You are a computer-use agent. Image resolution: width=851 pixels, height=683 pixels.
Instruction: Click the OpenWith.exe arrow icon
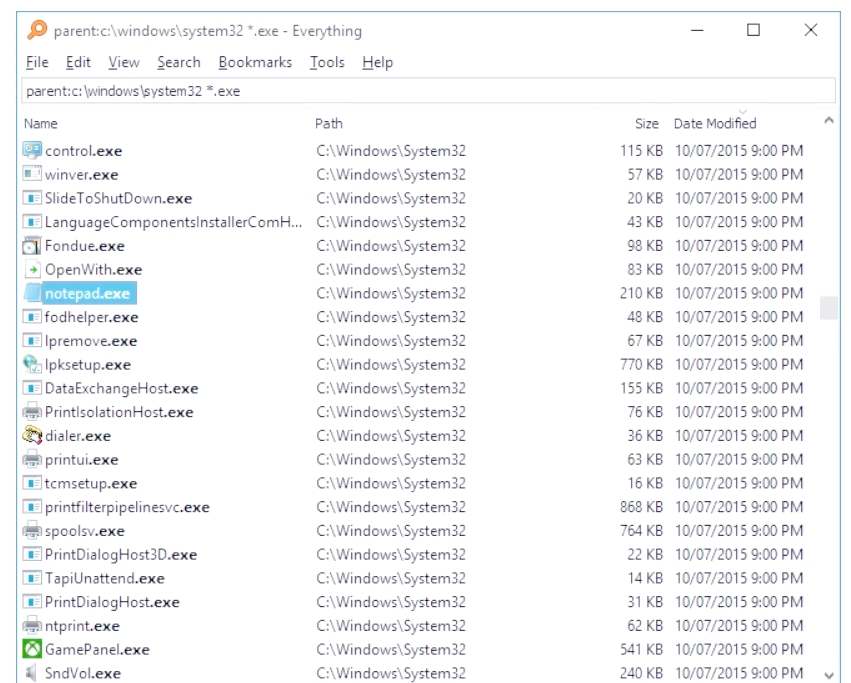32,269
